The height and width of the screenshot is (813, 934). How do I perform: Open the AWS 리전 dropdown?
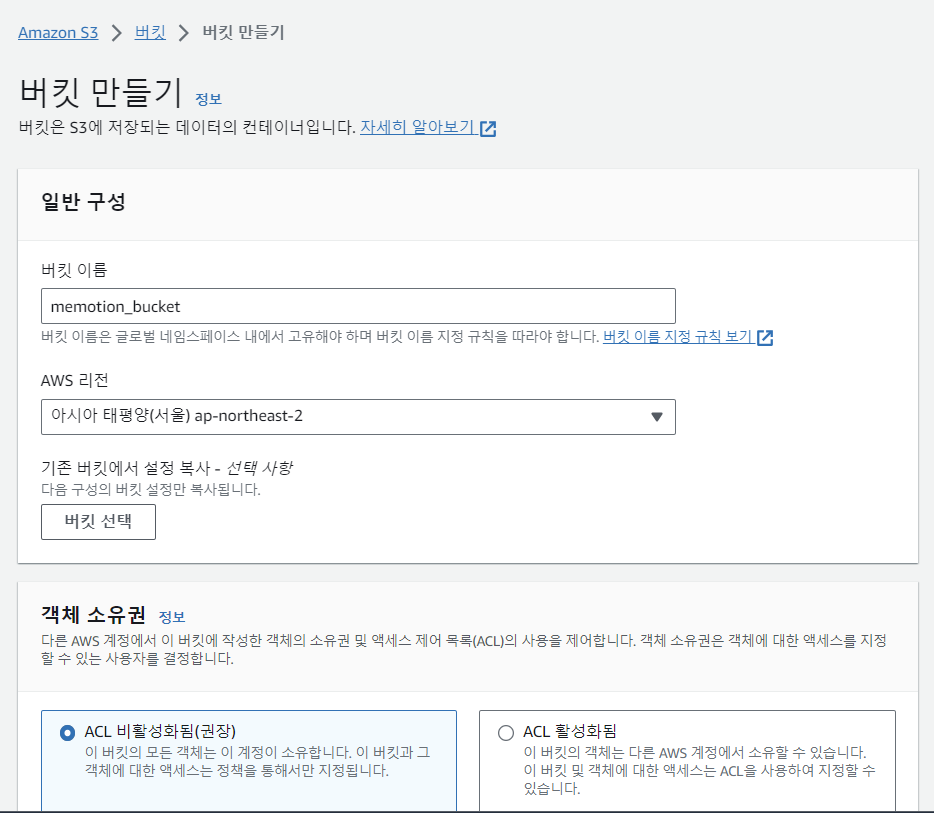(358, 417)
